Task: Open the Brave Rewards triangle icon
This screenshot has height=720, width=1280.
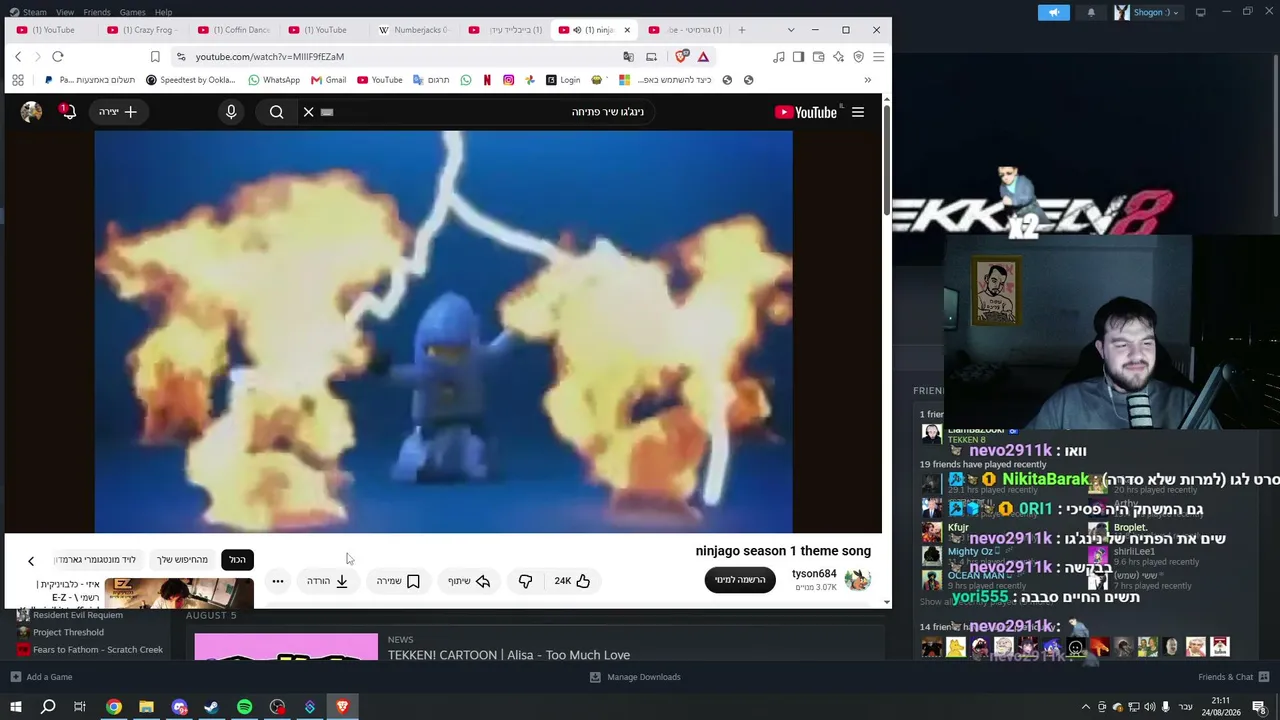Action: click(704, 57)
